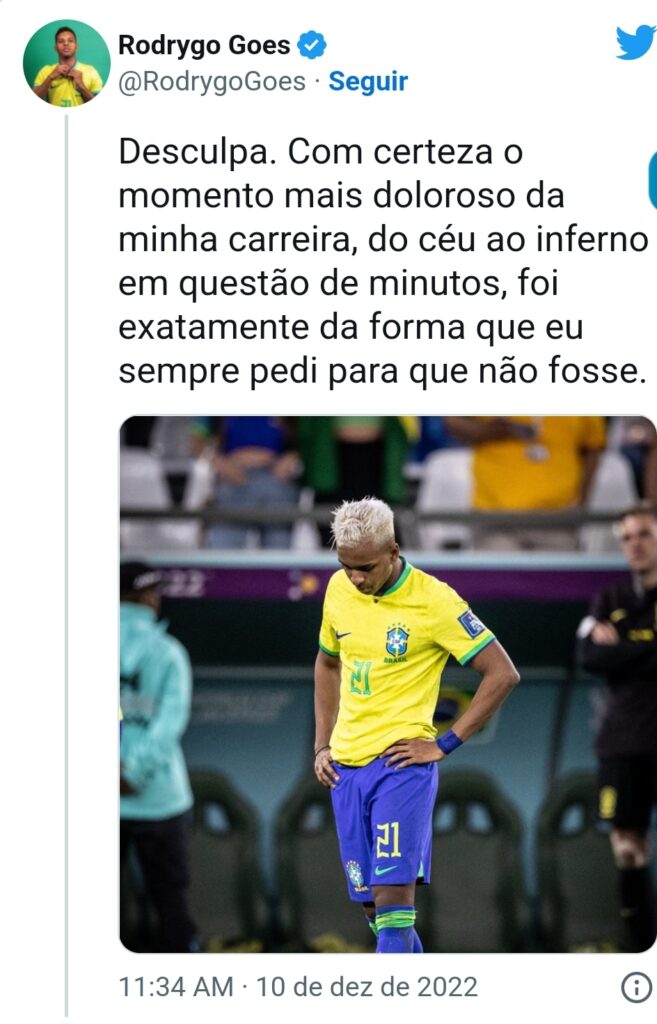Click the Twitter bird logo
The width and height of the screenshot is (657, 1024).
(636, 42)
